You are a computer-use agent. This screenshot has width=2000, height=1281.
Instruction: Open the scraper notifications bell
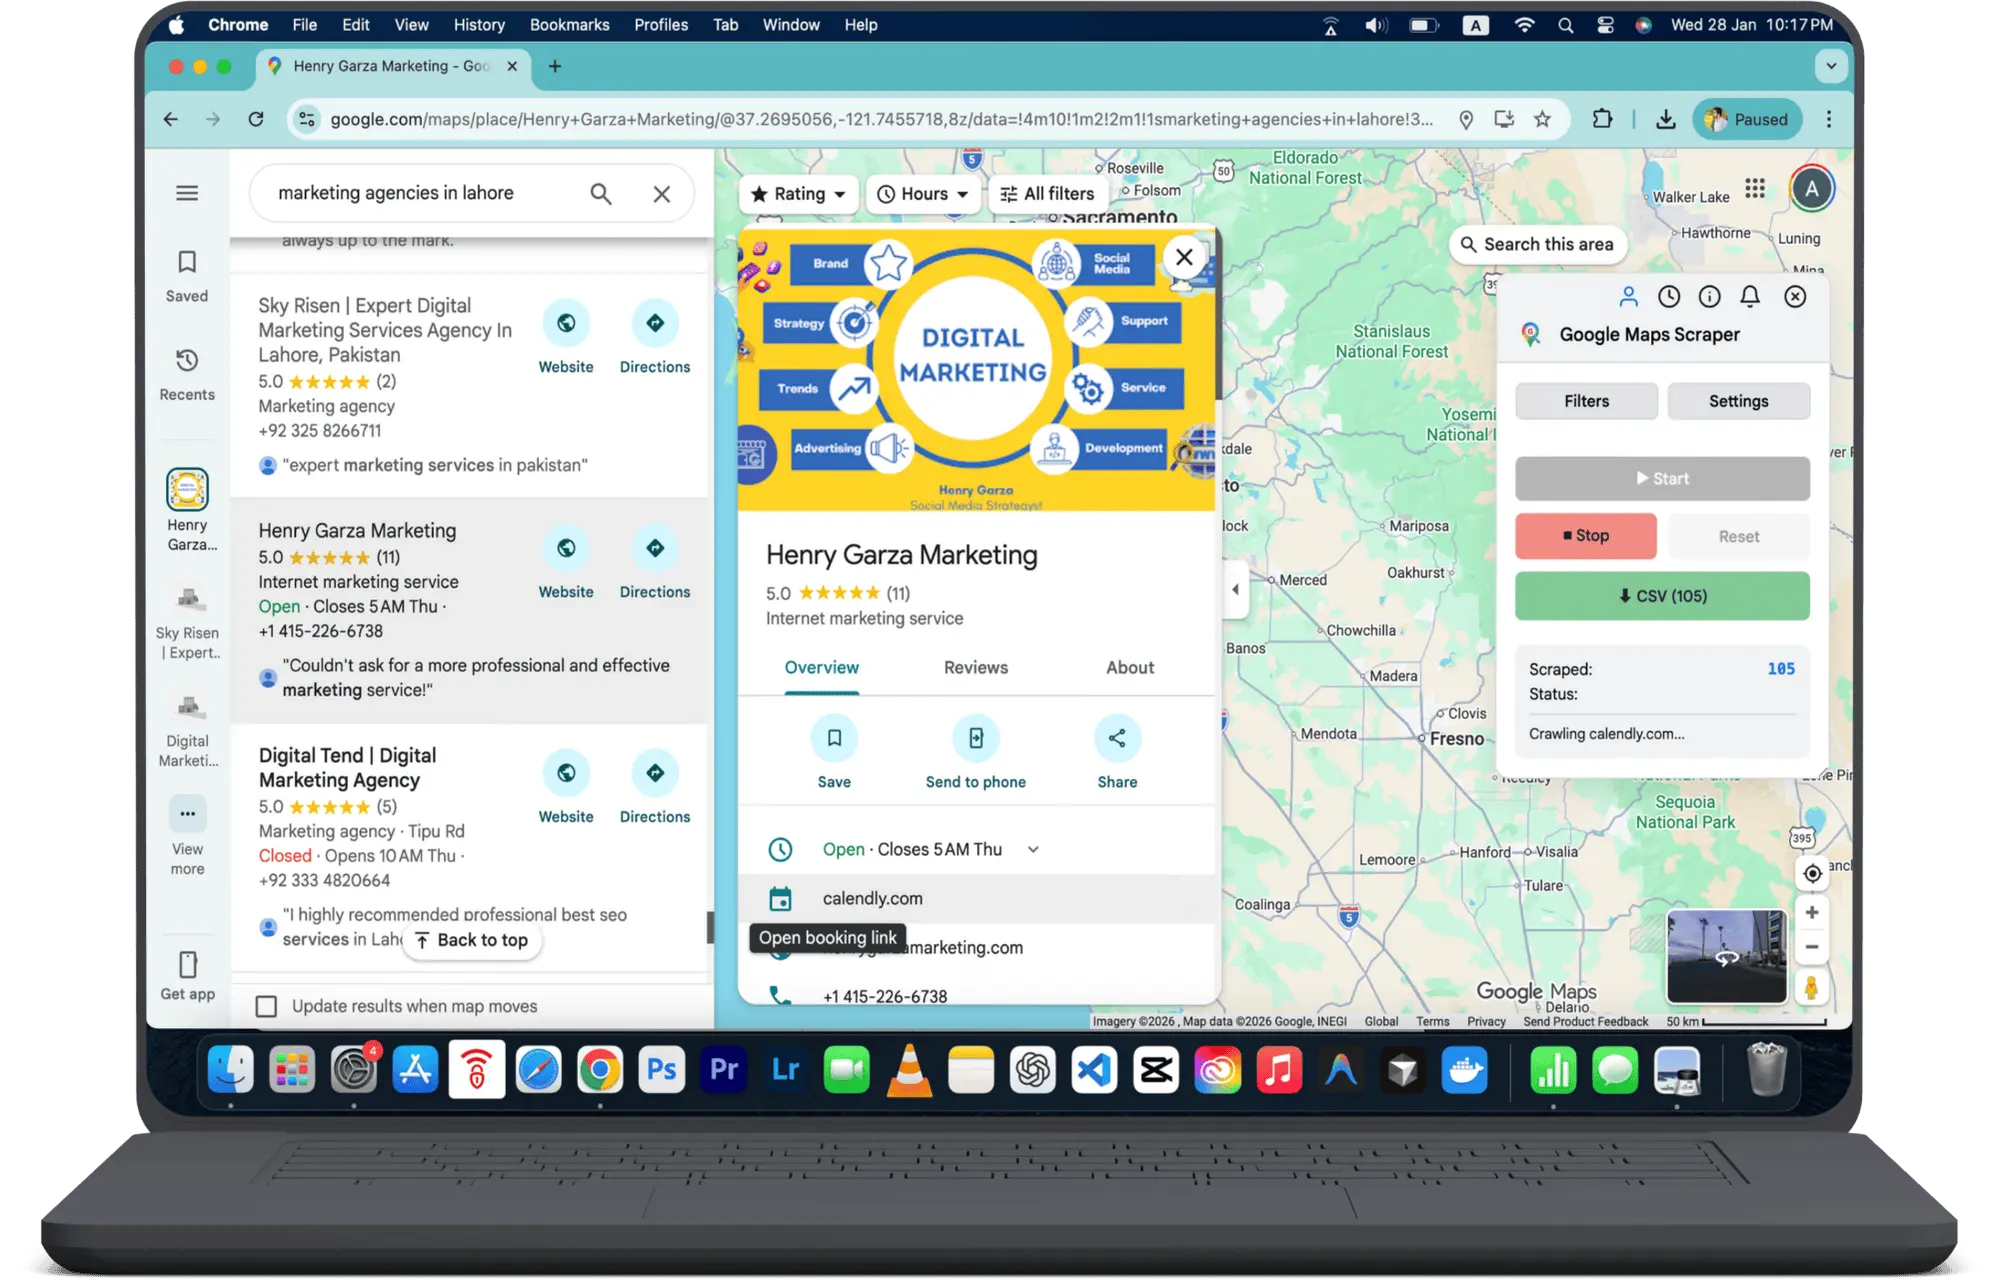pyautogui.click(x=1750, y=297)
